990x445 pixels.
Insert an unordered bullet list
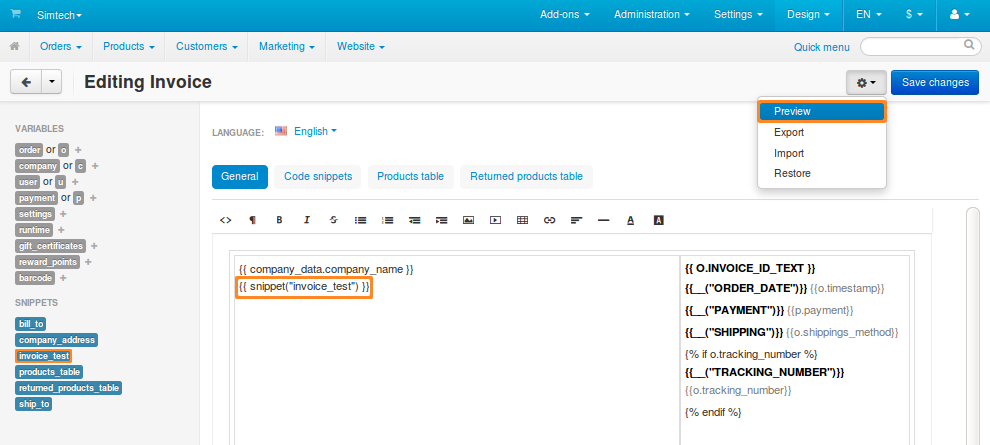click(361, 220)
